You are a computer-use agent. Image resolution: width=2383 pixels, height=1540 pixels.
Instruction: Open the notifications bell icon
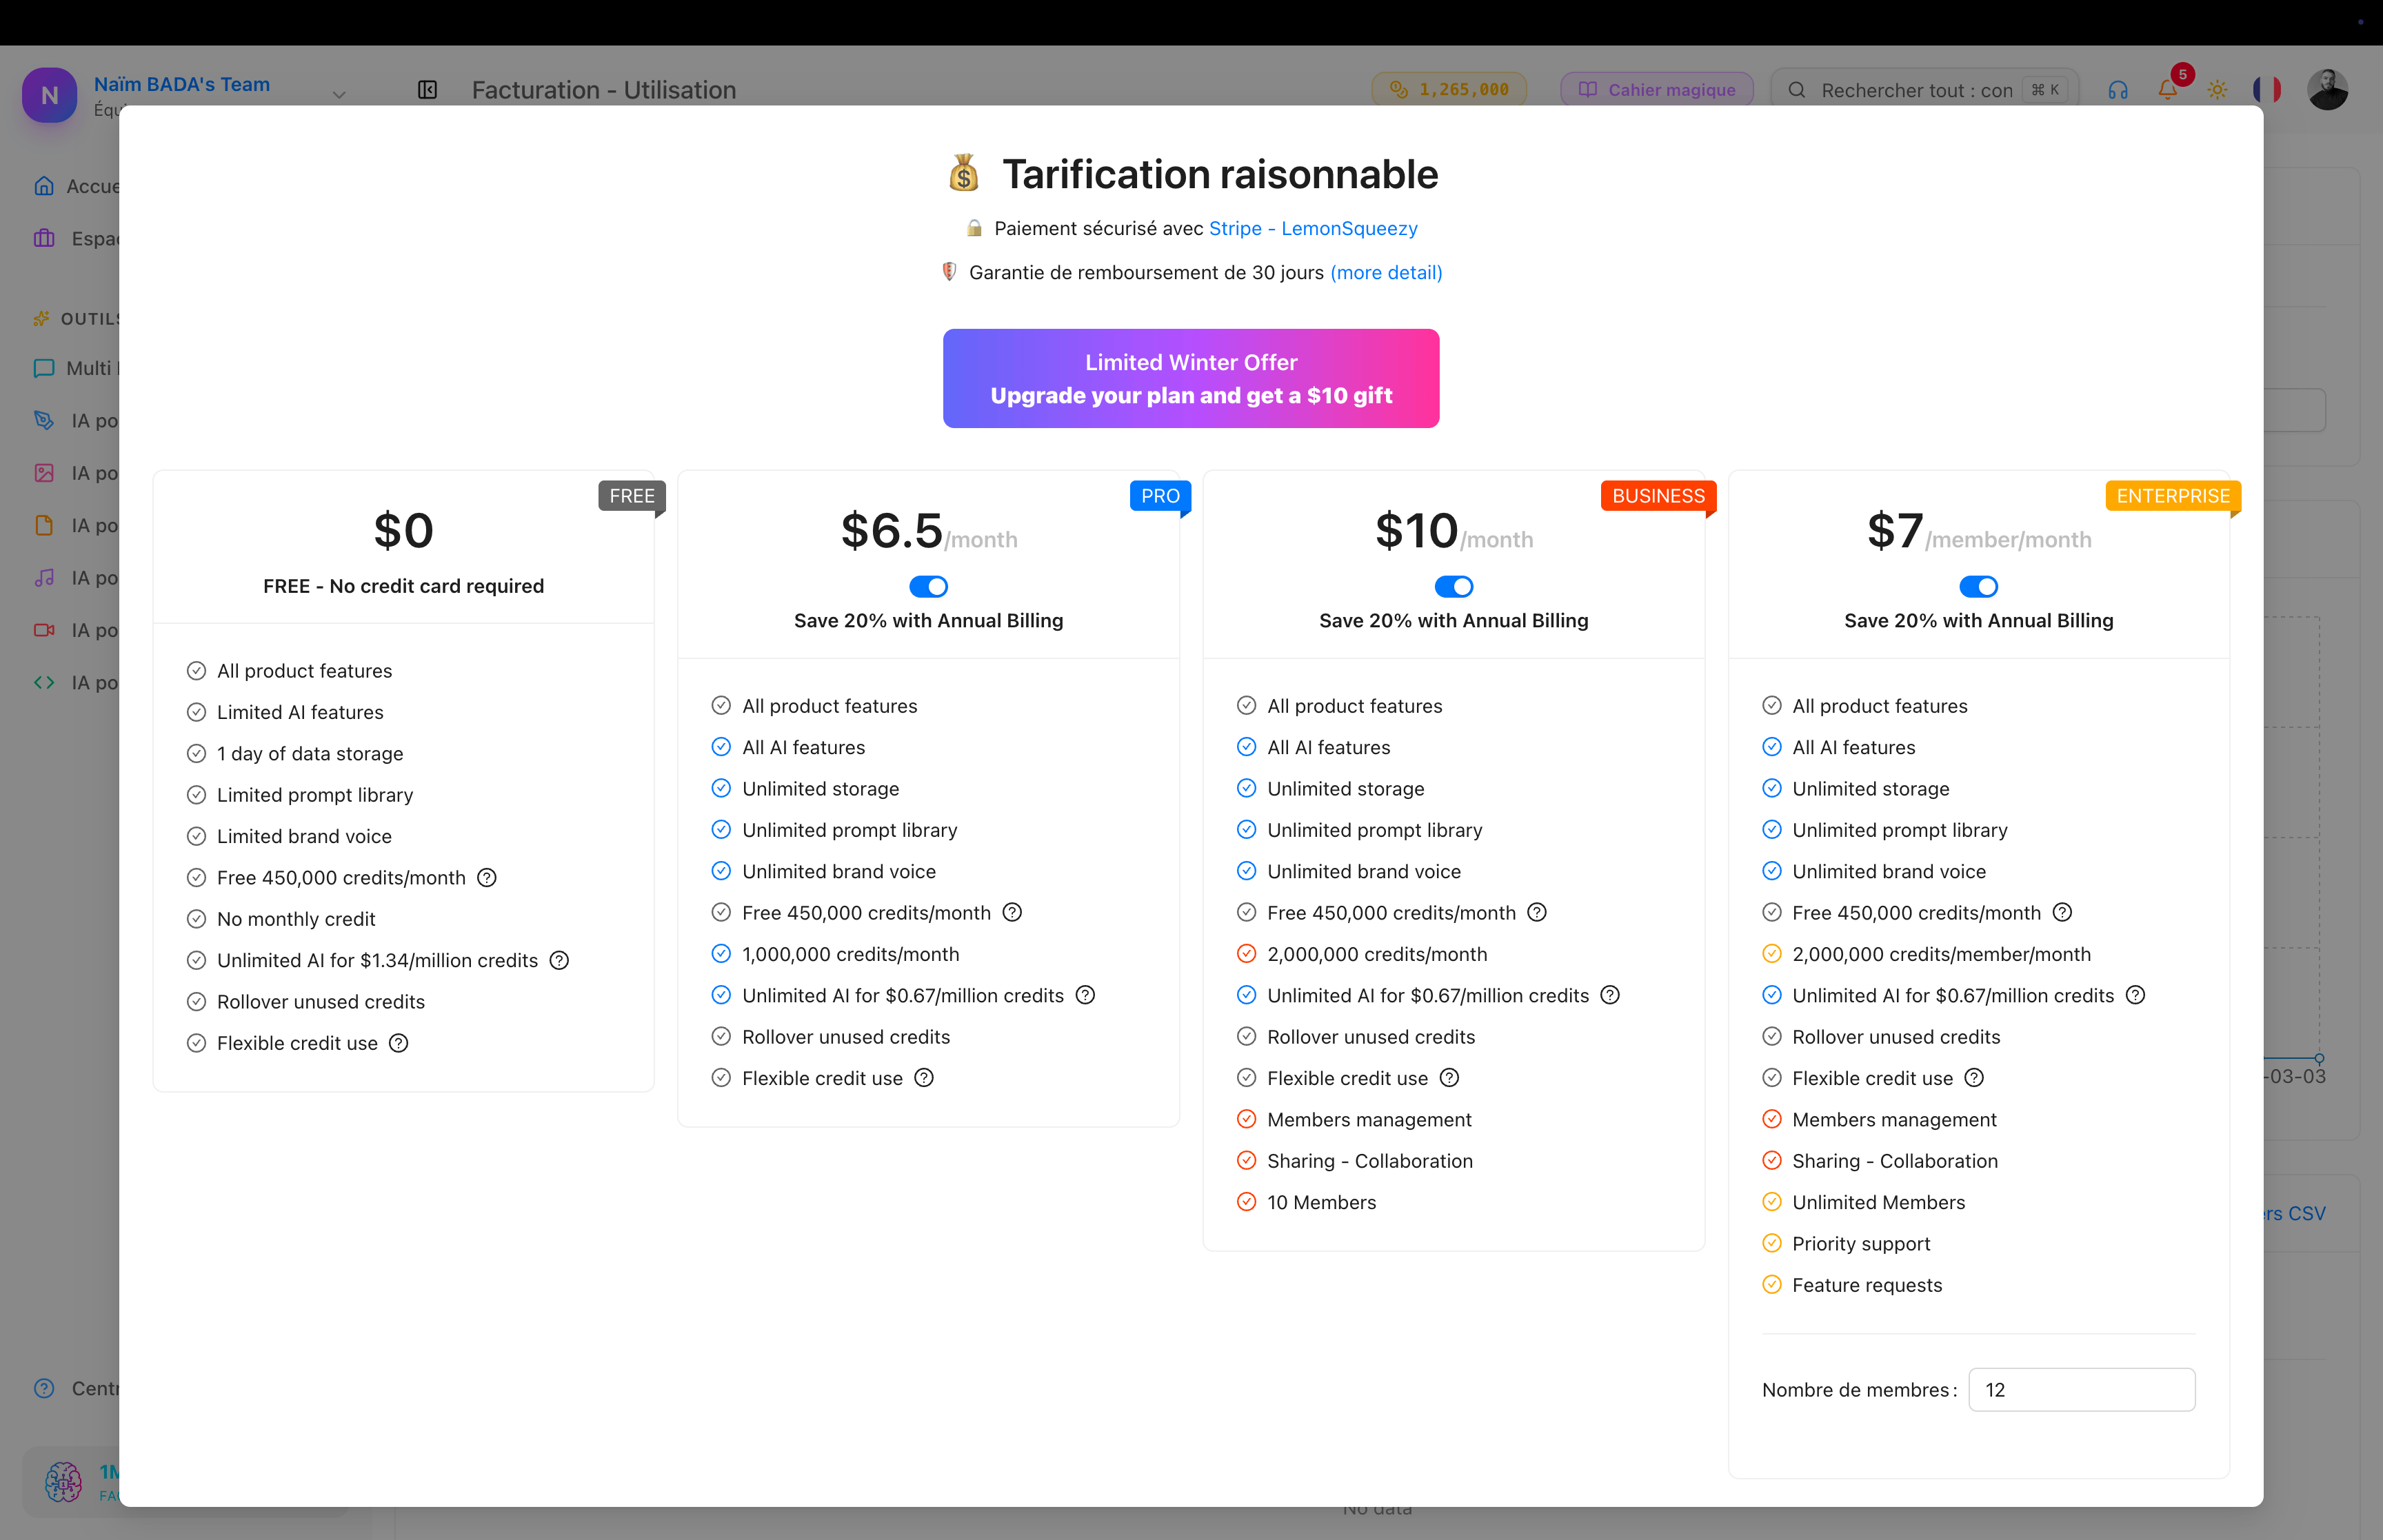tap(2167, 90)
